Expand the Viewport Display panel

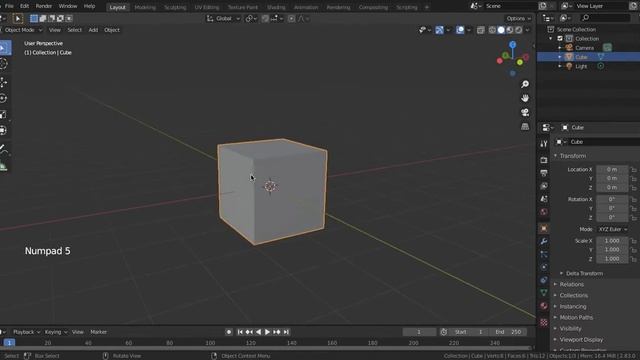point(581,340)
